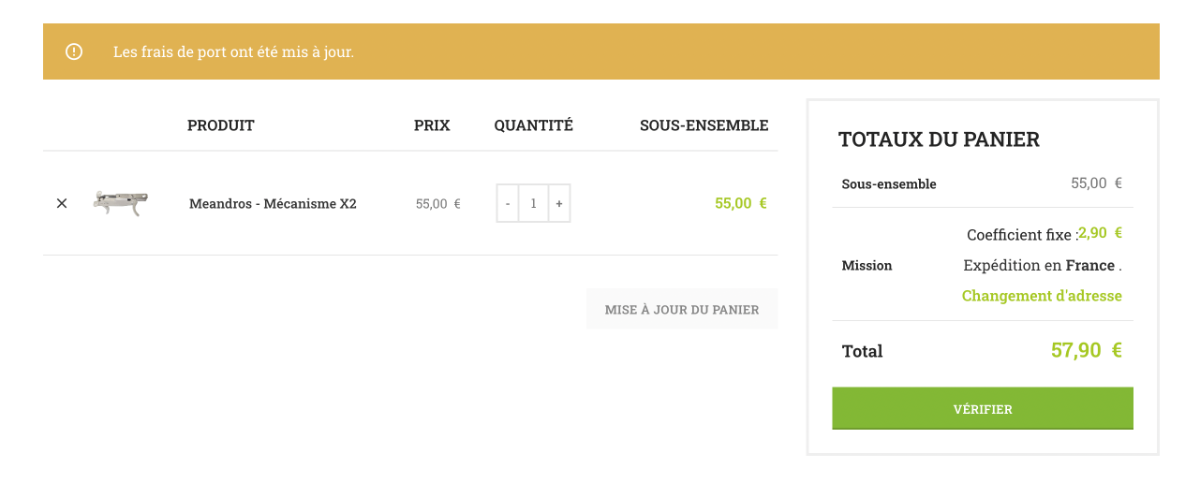Focus the quantity input field
1200x483 pixels.
(534, 203)
